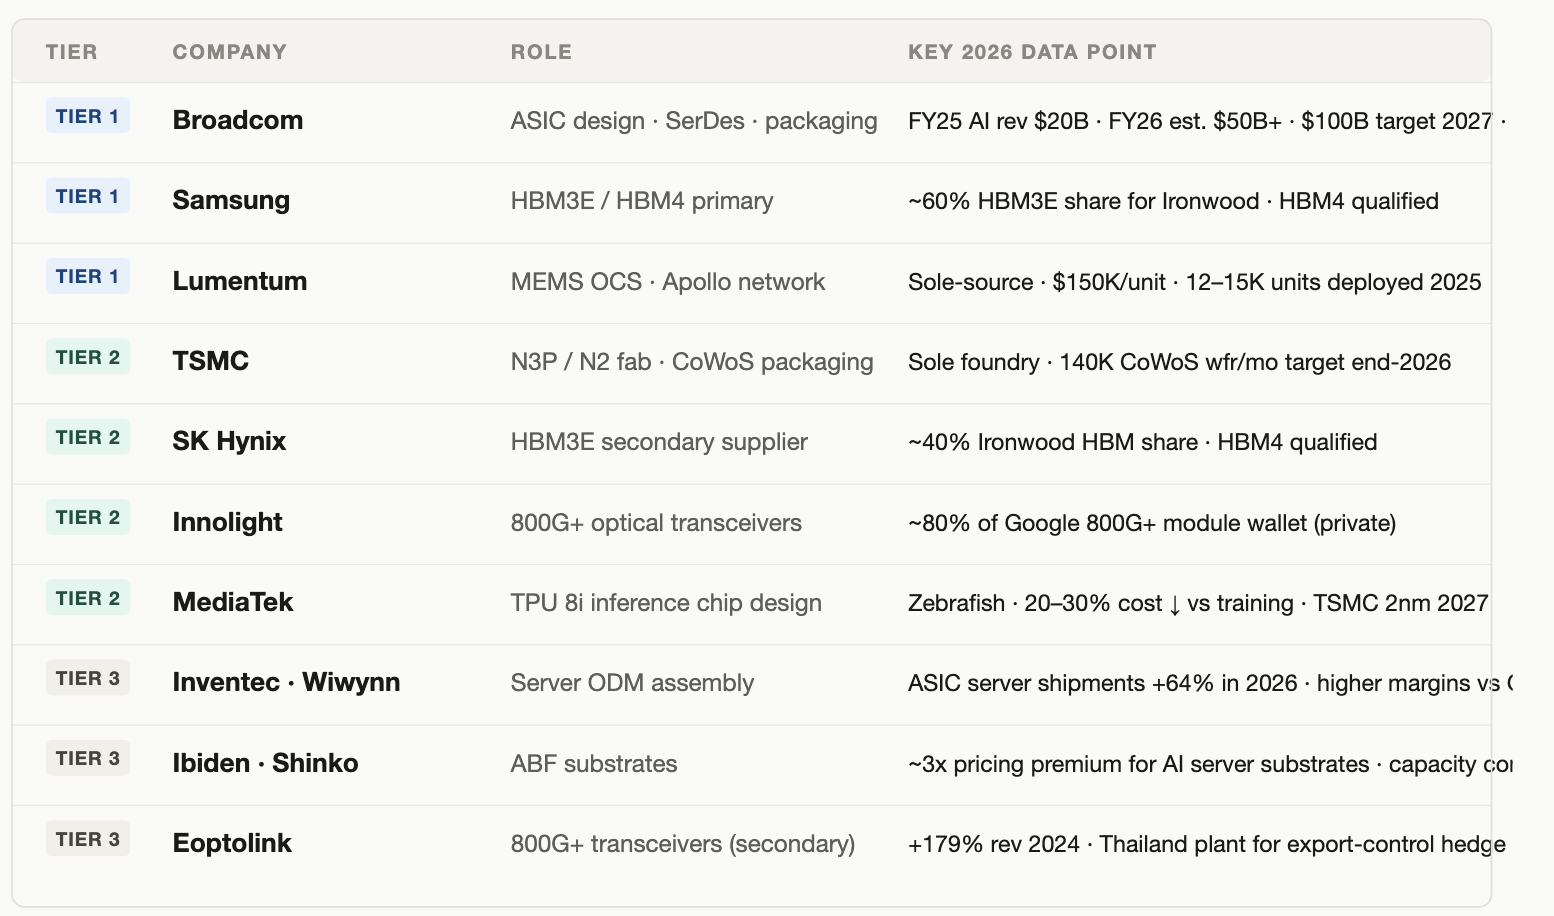Click the "~3x pricing premium" data point
The width and height of the screenshot is (1554, 916).
point(1017,764)
